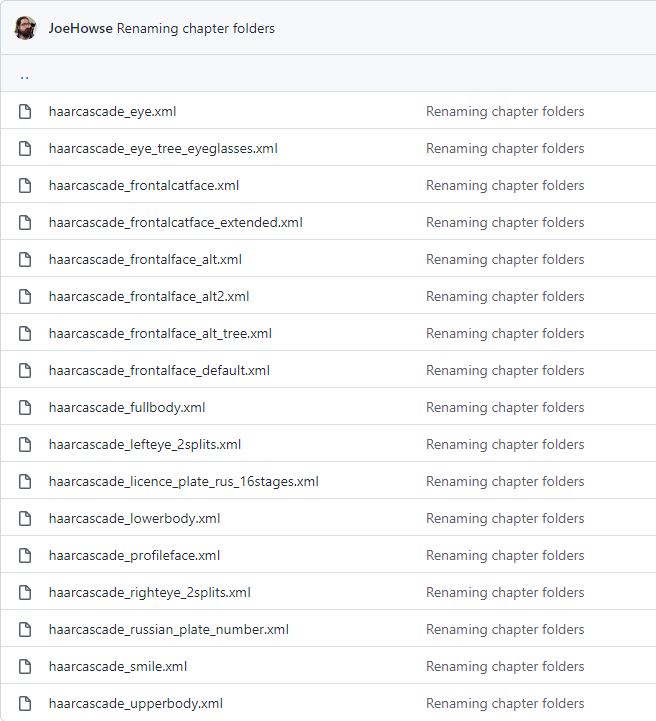
Task: Open haarcascade_frontalface_alt2.xml file
Action: (x=149, y=297)
